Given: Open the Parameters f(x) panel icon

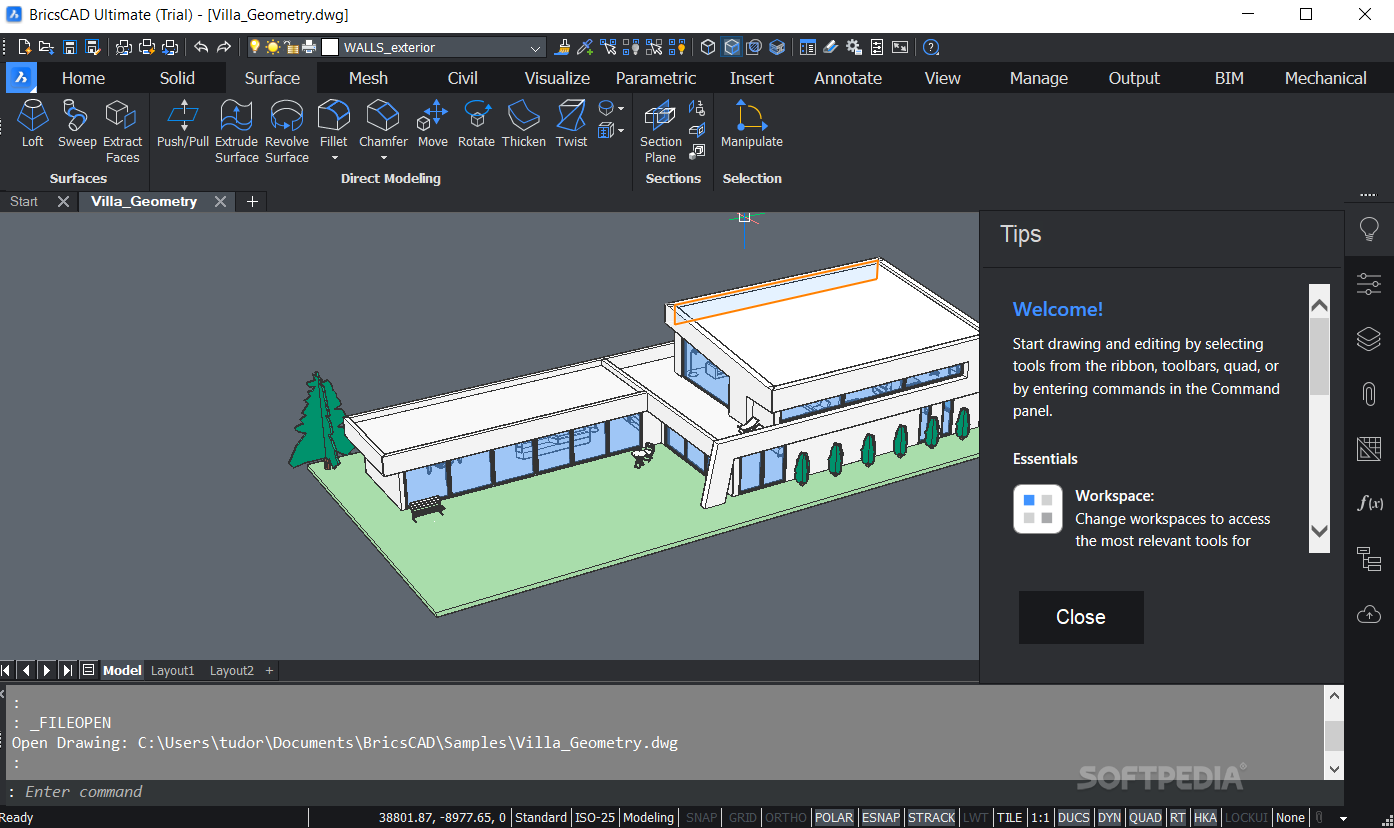Looking at the screenshot, I should point(1369,503).
